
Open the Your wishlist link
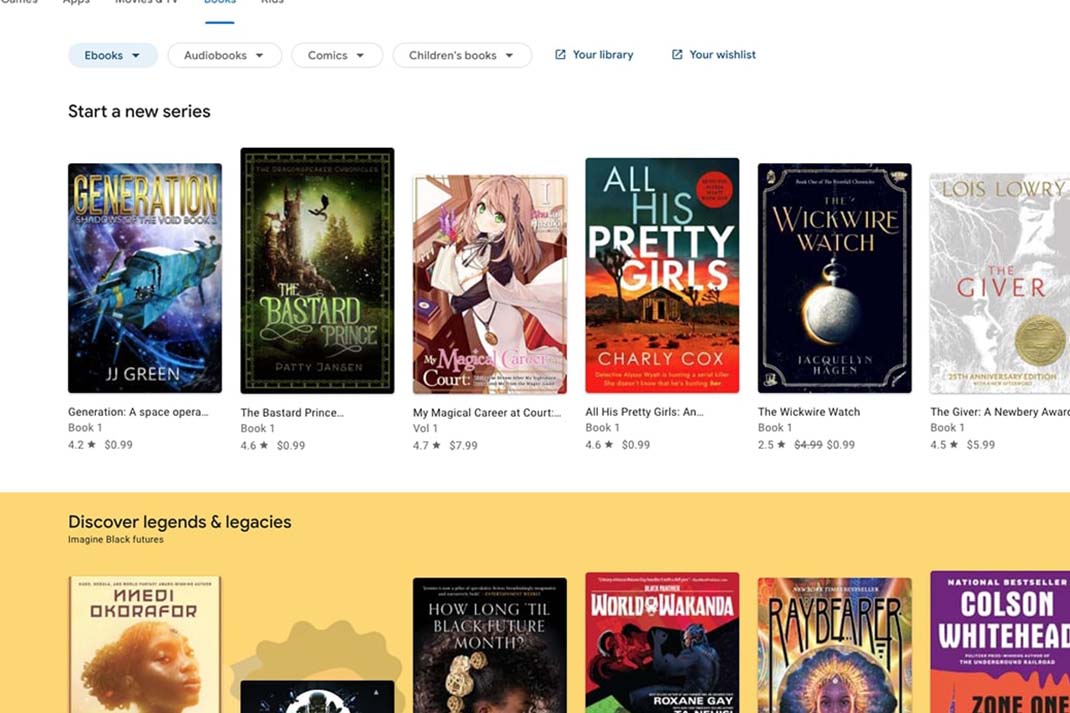[714, 55]
